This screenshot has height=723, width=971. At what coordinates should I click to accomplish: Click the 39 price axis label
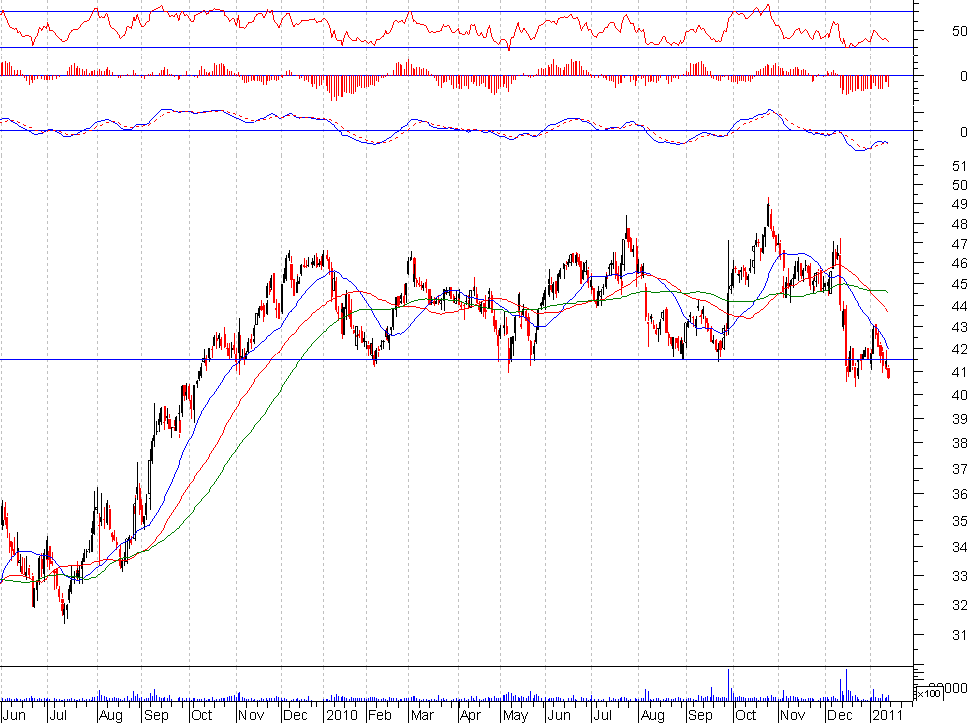click(959, 419)
